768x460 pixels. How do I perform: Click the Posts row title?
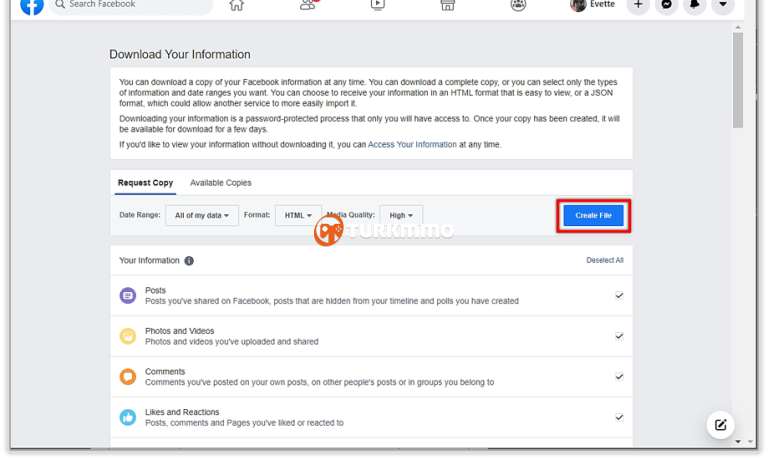coord(155,290)
